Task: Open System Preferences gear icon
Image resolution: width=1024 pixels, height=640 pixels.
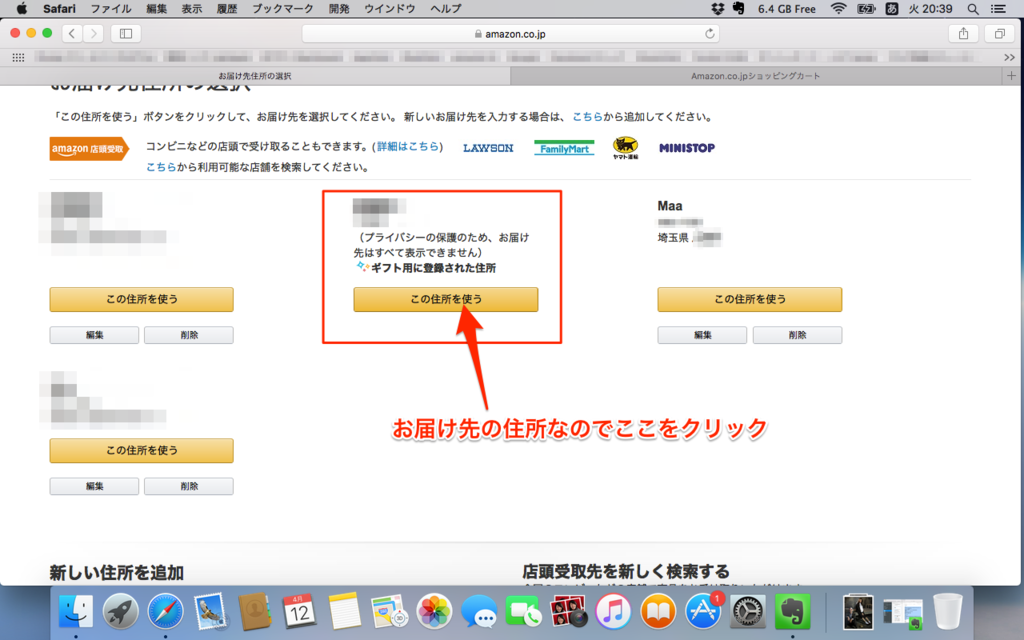Action: click(x=747, y=612)
